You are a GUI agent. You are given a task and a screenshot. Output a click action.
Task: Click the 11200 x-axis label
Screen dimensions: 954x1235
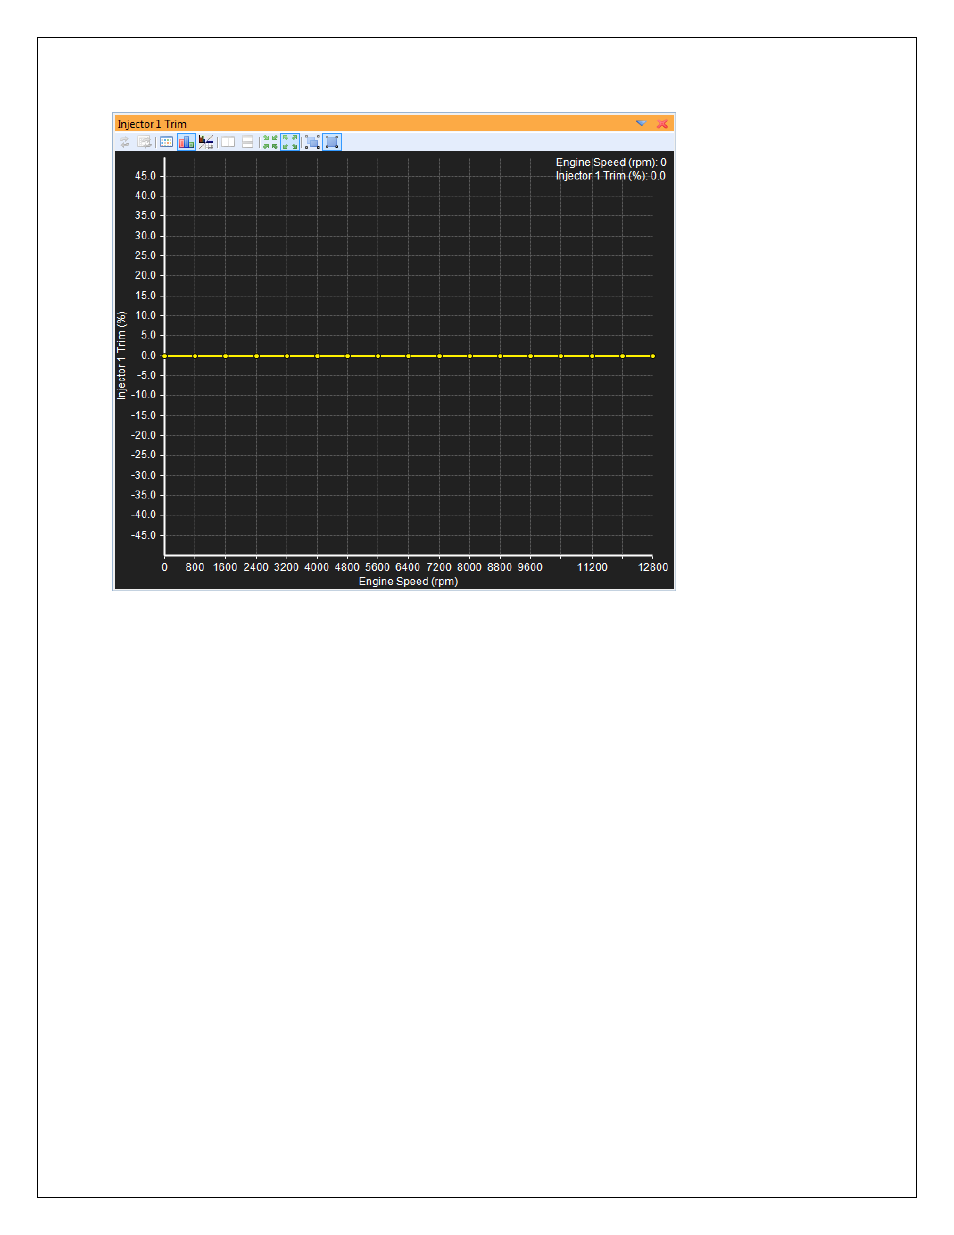pyautogui.click(x=592, y=567)
